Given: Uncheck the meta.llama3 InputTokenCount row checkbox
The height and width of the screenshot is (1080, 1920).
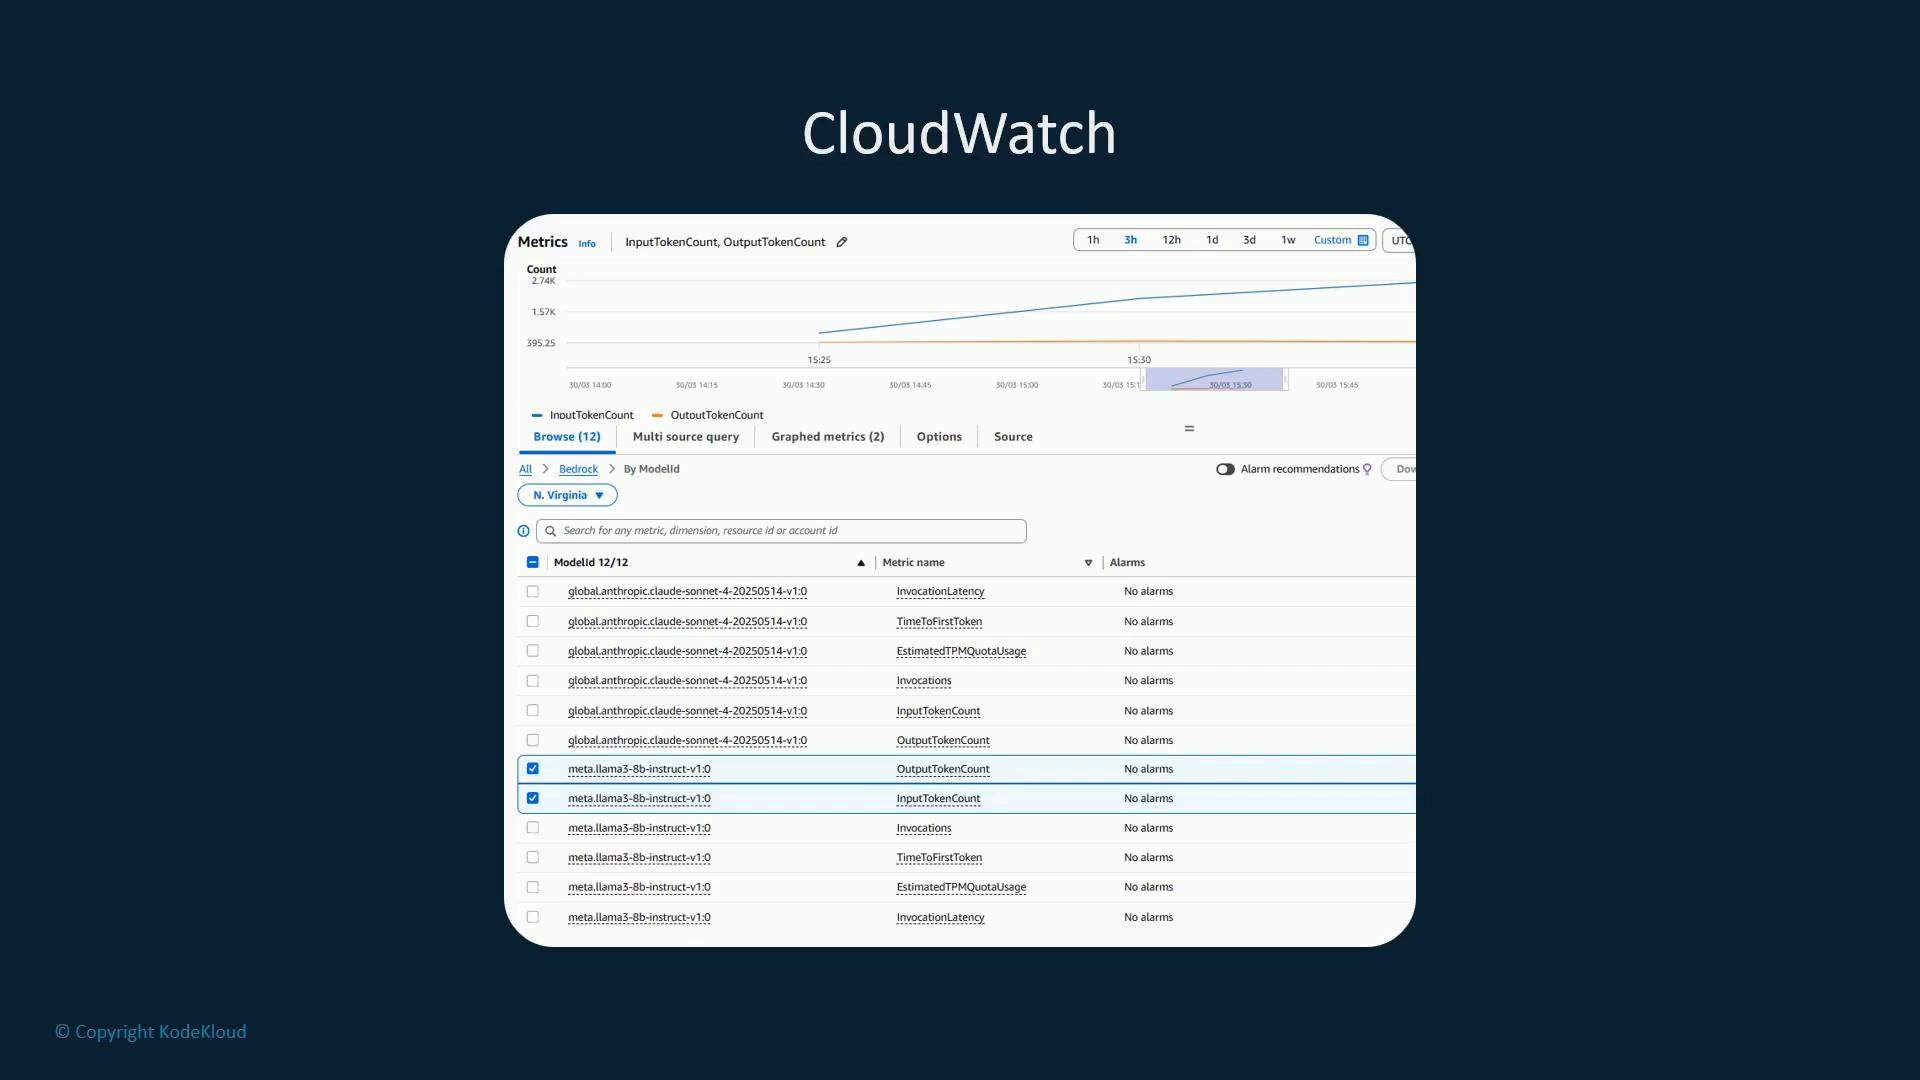Looking at the screenshot, I should pos(533,798).
